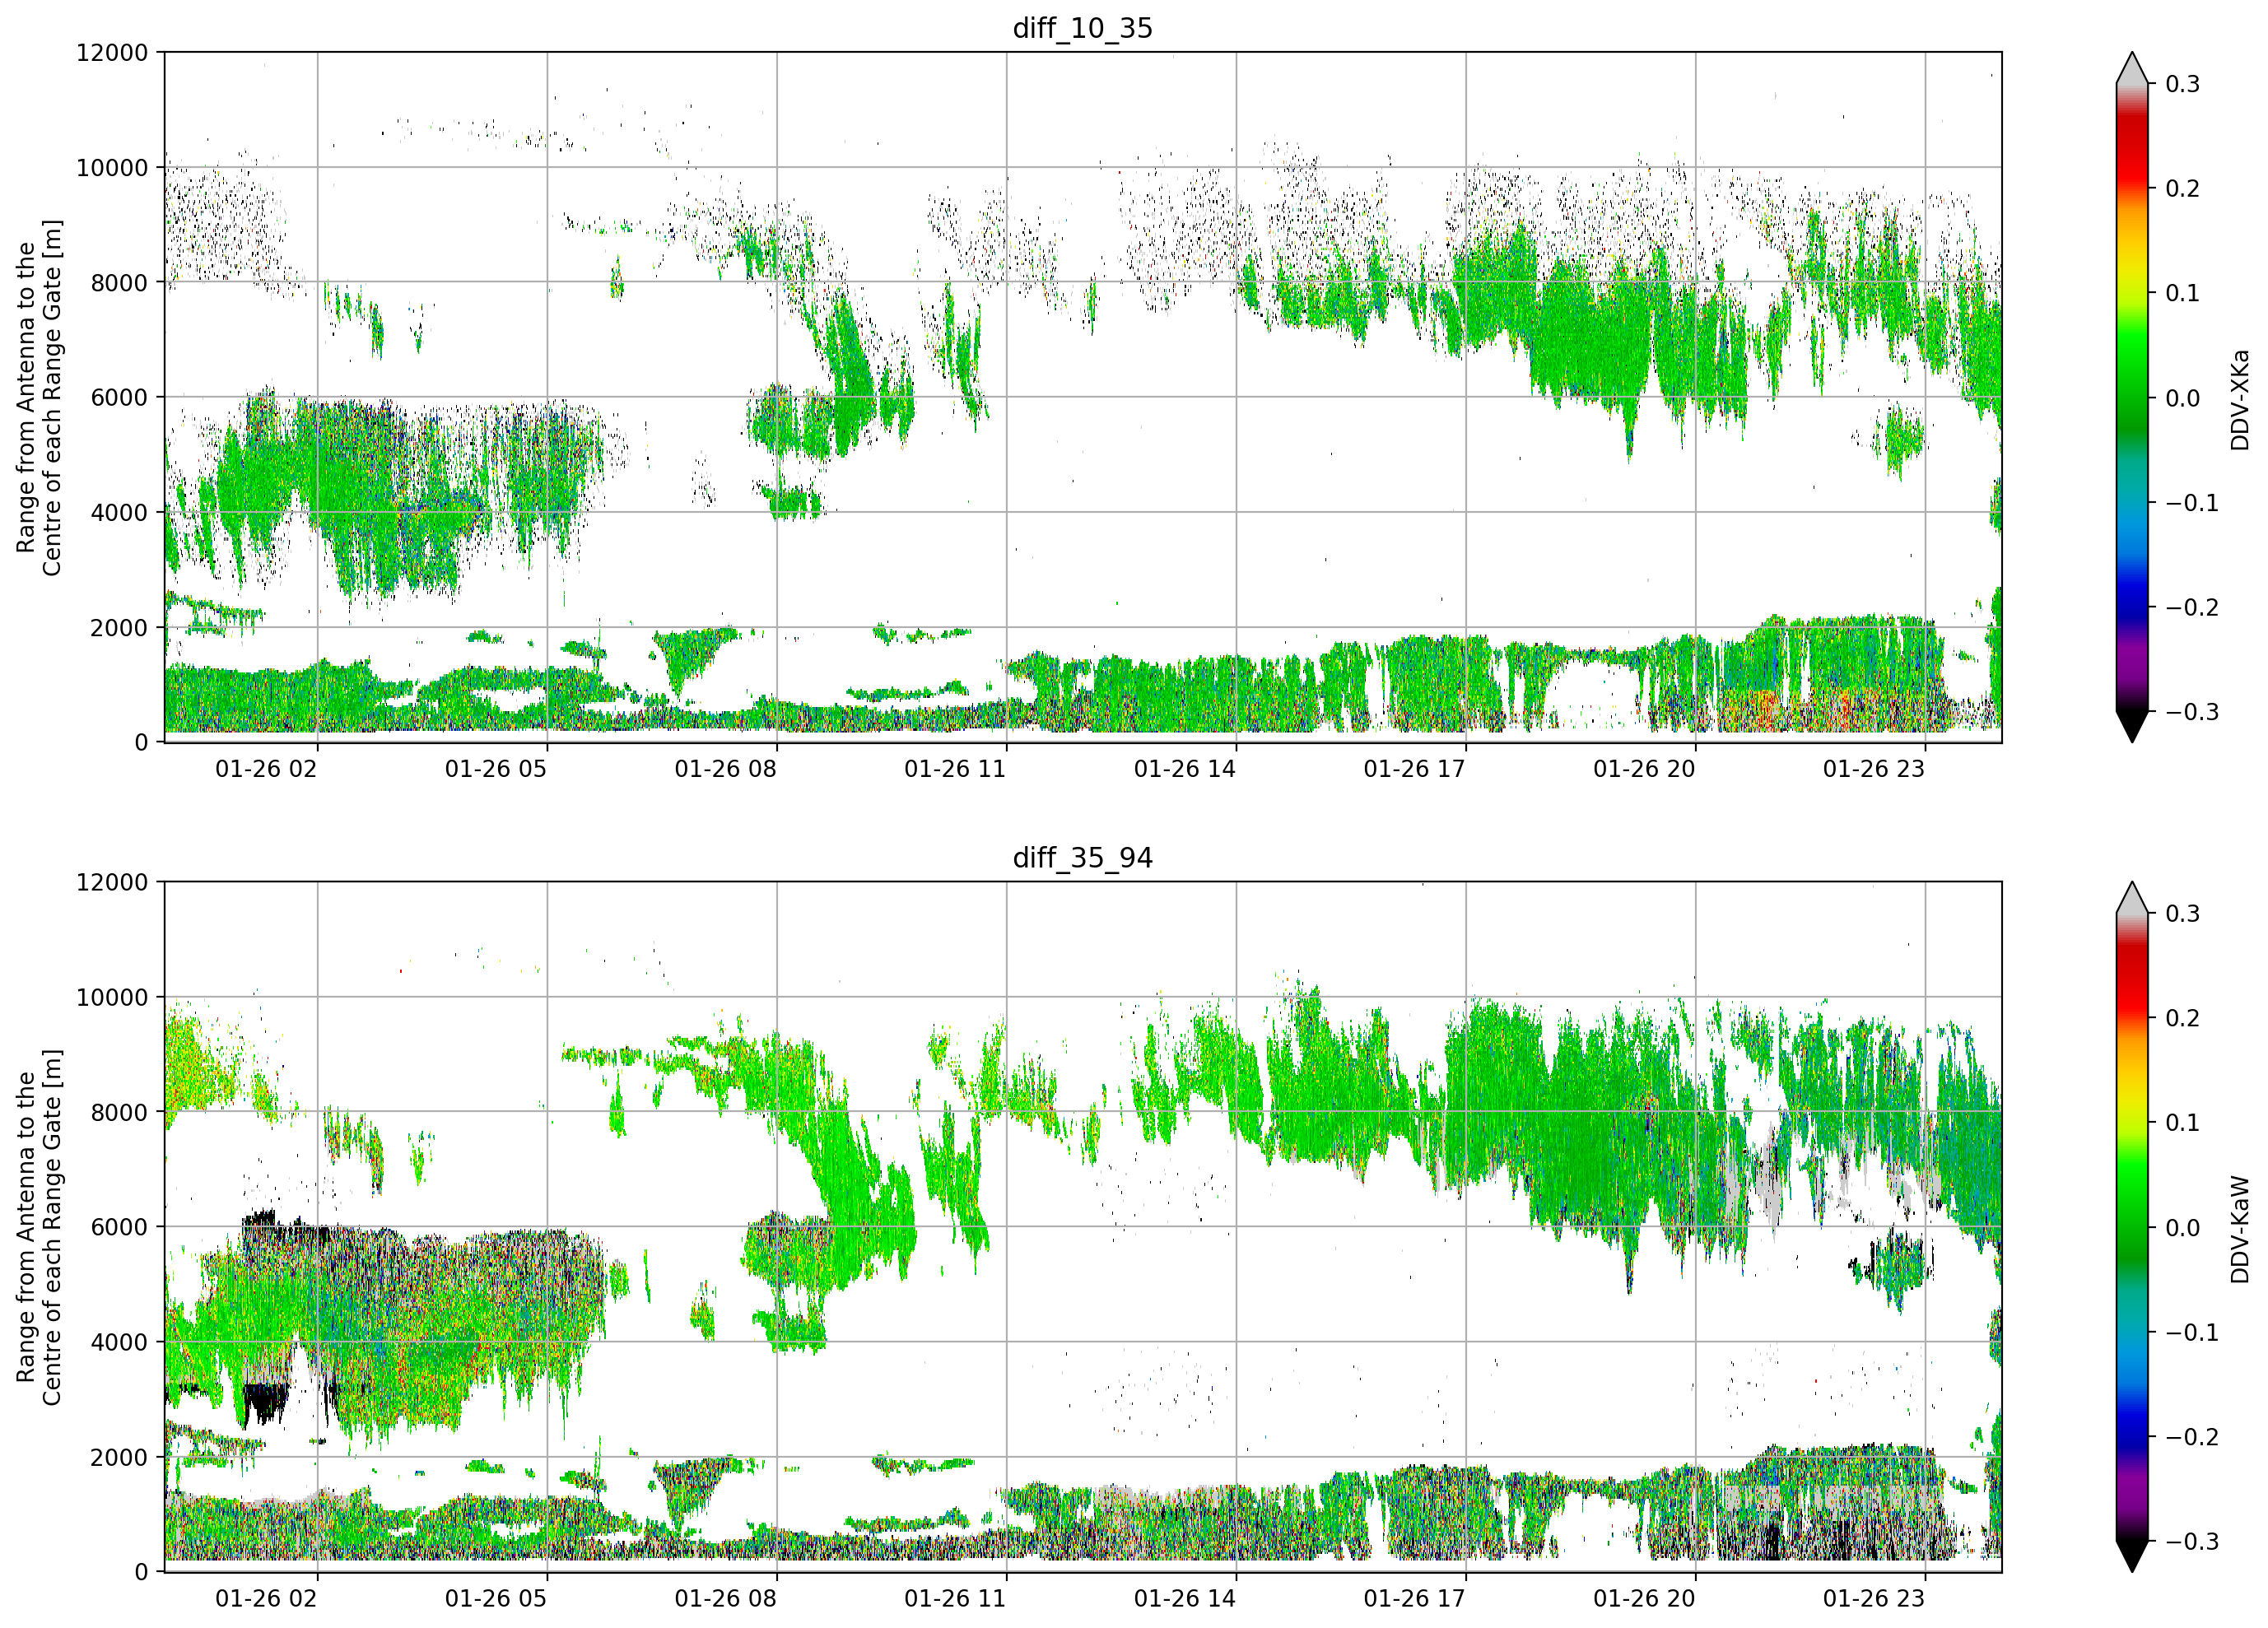The height and width of the screenshot is (1628, 2268).
Task: Click '01-26 17' x-tick under diff_10_35 plot
Action: (1414, 769)
